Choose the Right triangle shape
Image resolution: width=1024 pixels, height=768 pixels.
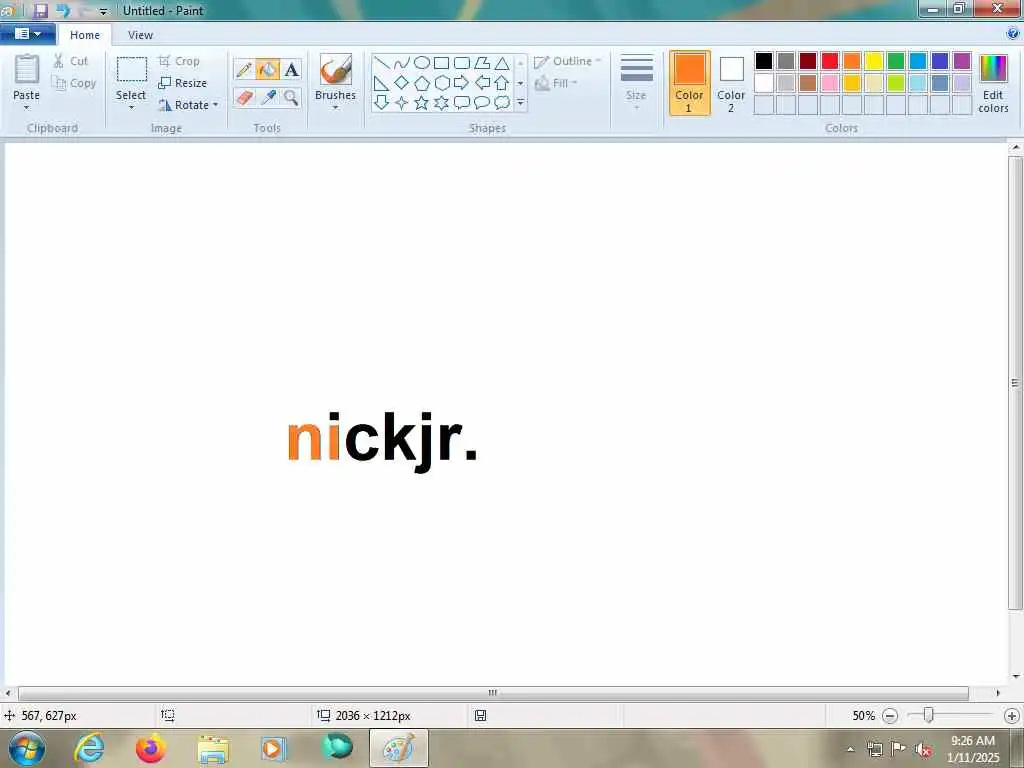382,83
